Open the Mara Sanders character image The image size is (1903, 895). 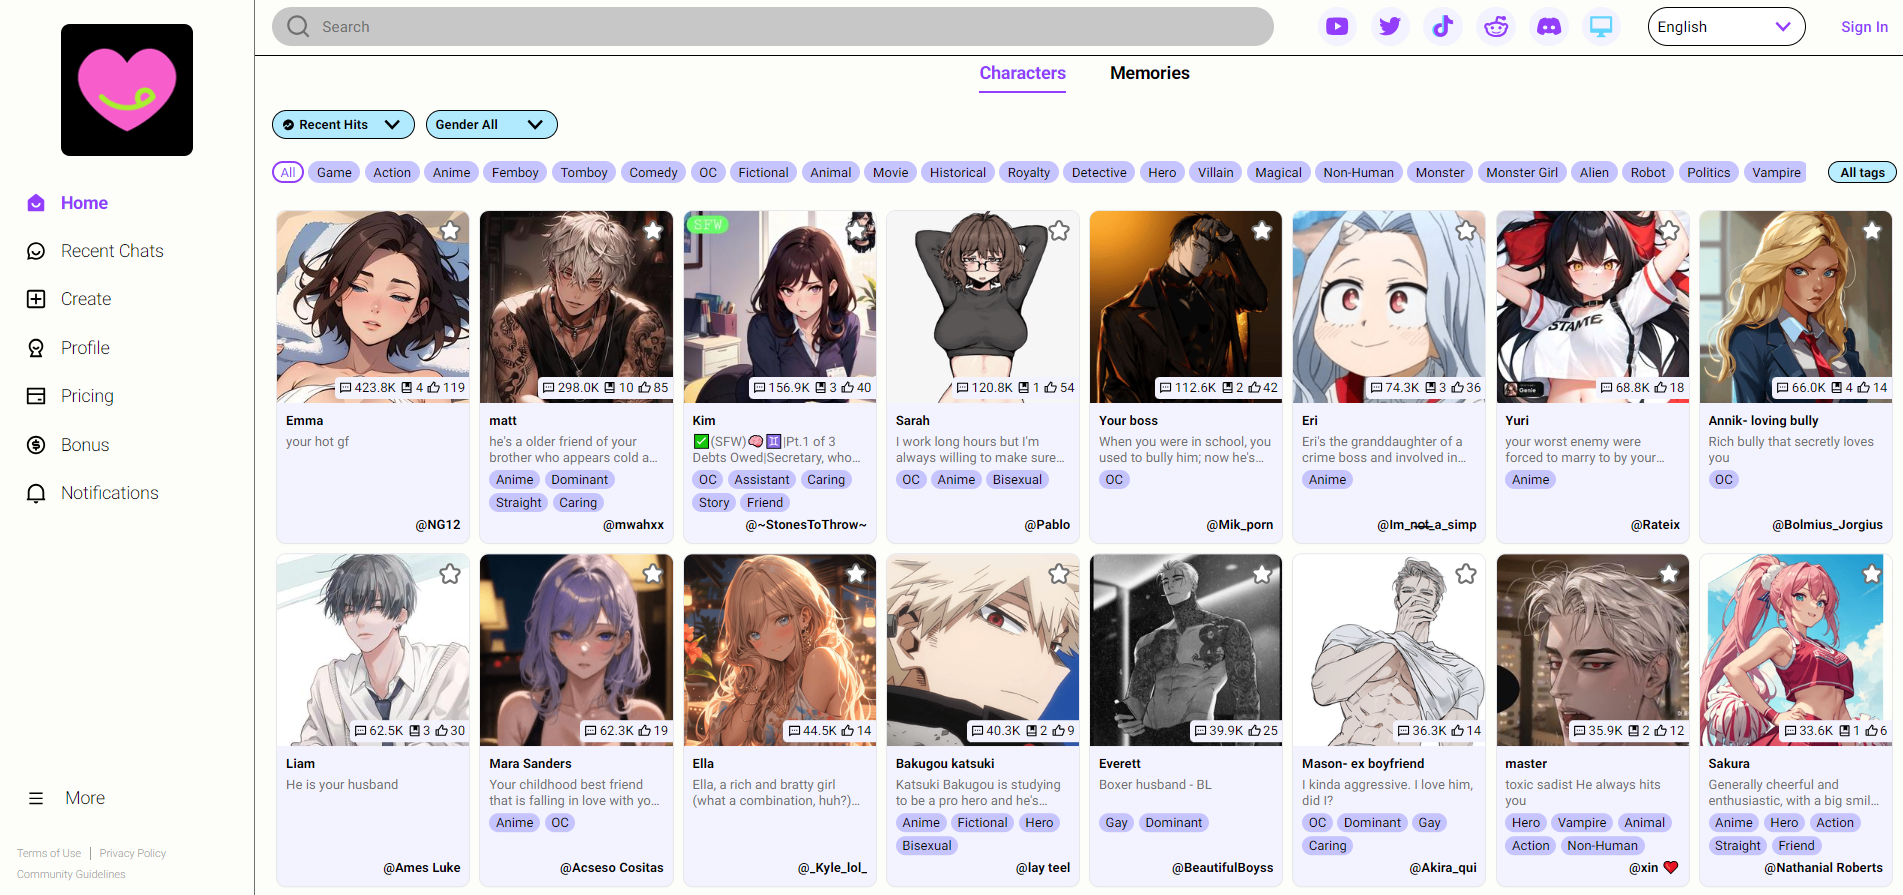click(x=576, y=650)
